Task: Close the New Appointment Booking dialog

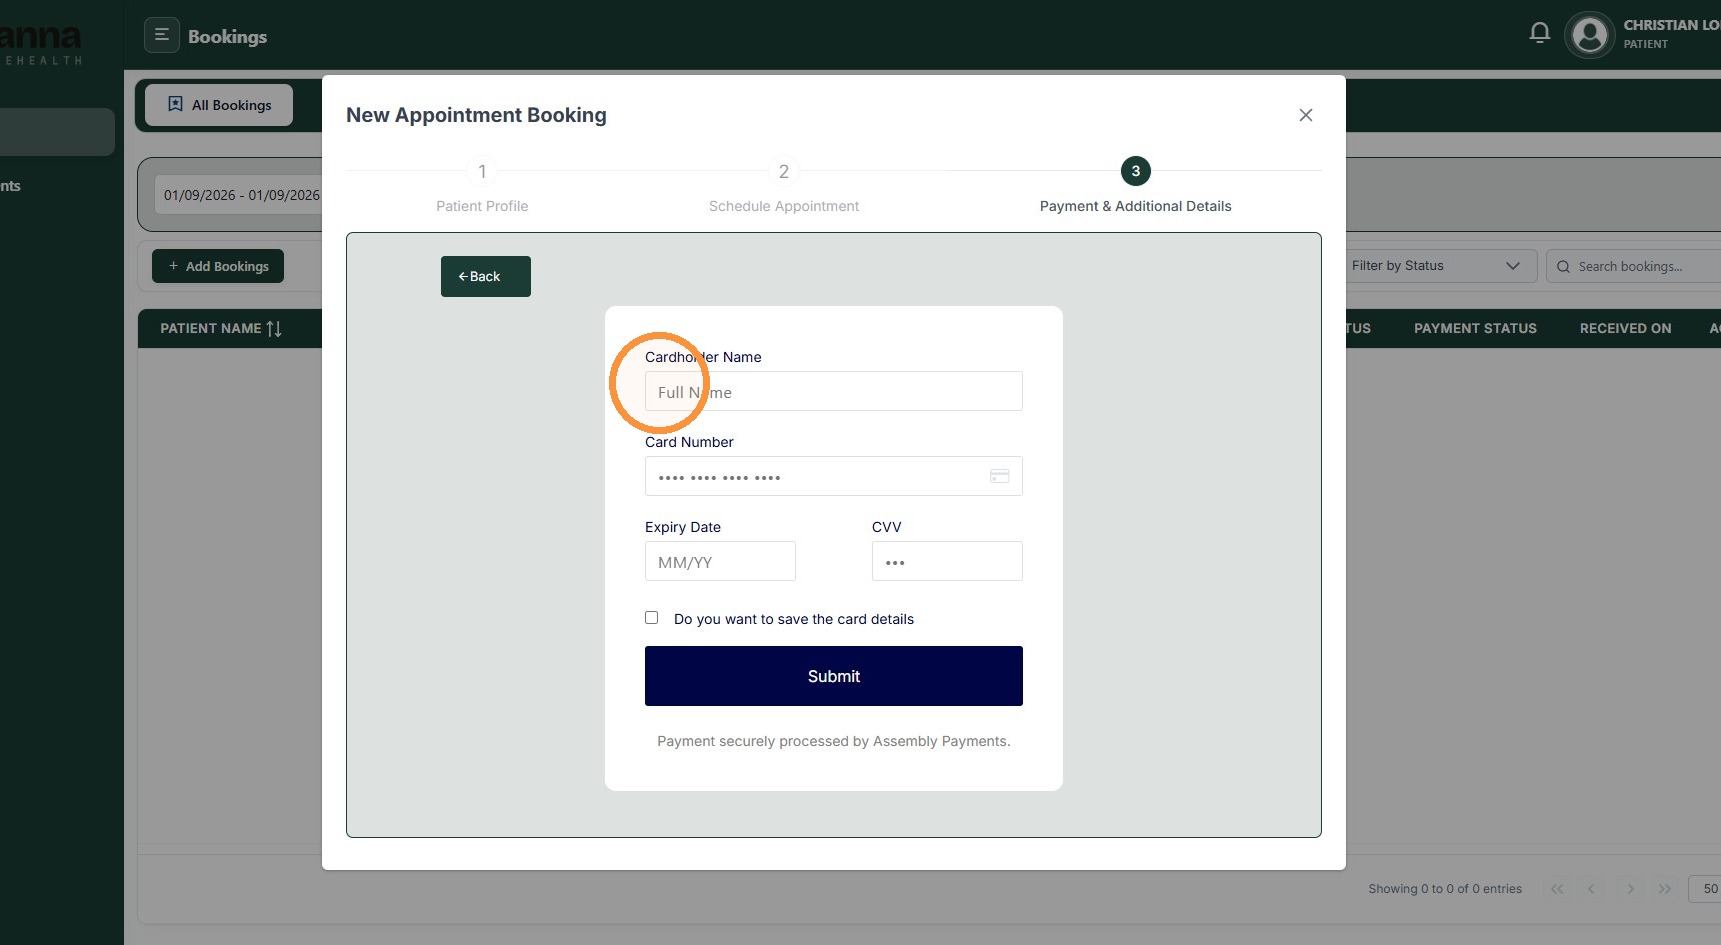Action: [1306, 115]
